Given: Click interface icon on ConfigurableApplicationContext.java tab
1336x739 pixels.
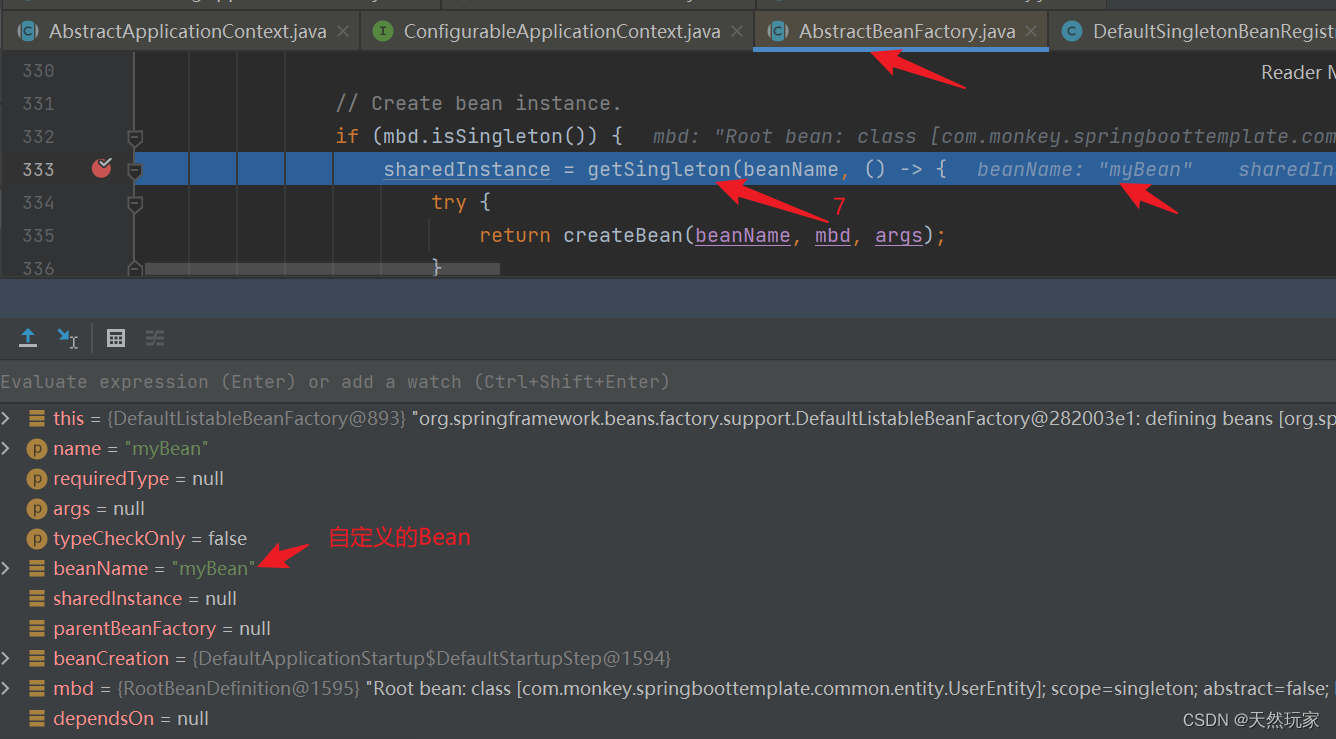Looking at the screenshot, I should [x=382, y=31].
